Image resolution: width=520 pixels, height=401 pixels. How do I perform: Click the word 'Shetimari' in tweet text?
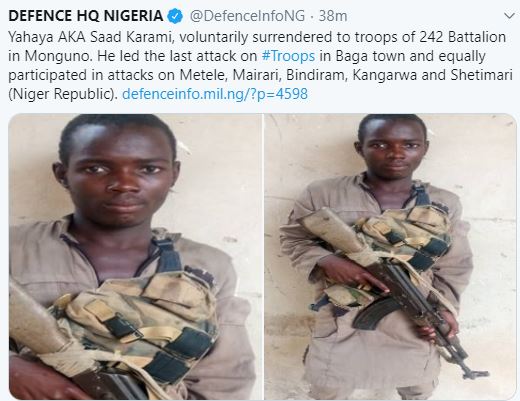[481, 75]
